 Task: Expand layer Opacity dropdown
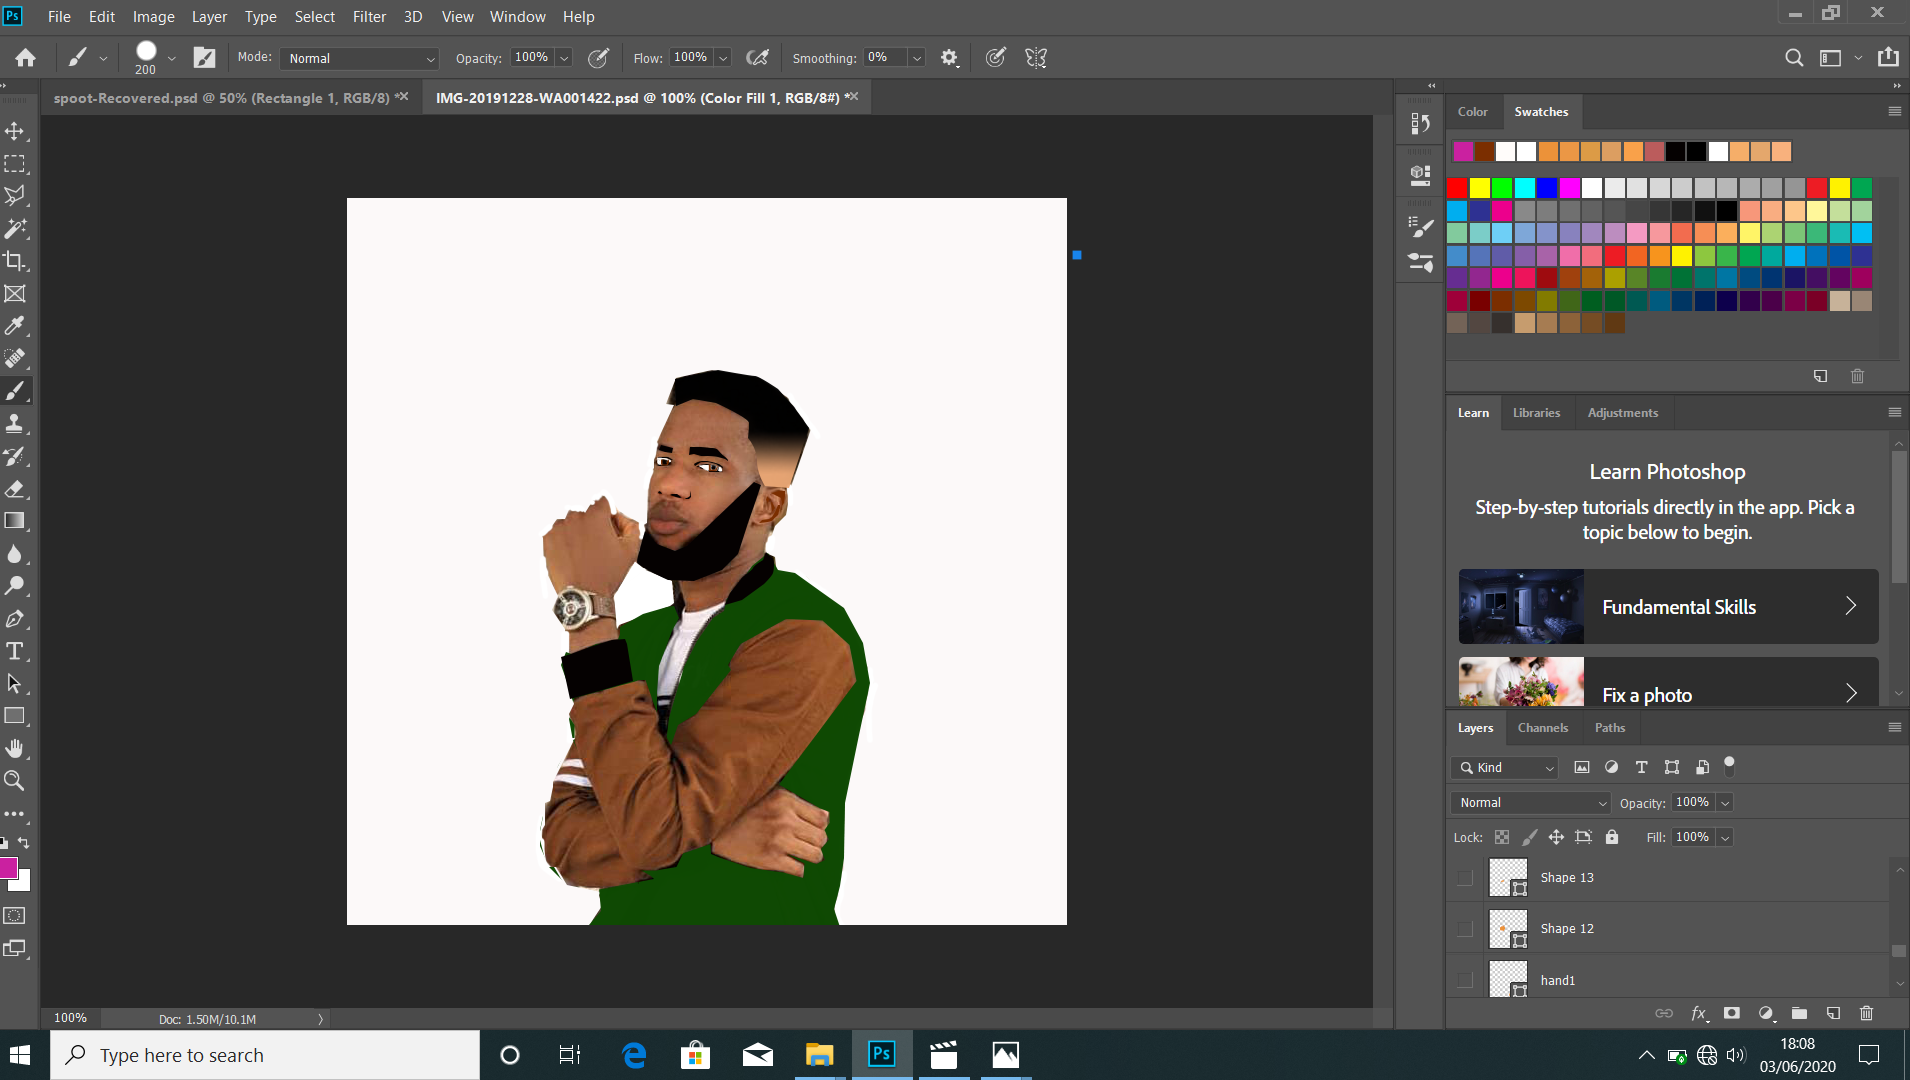(1725, 803)
